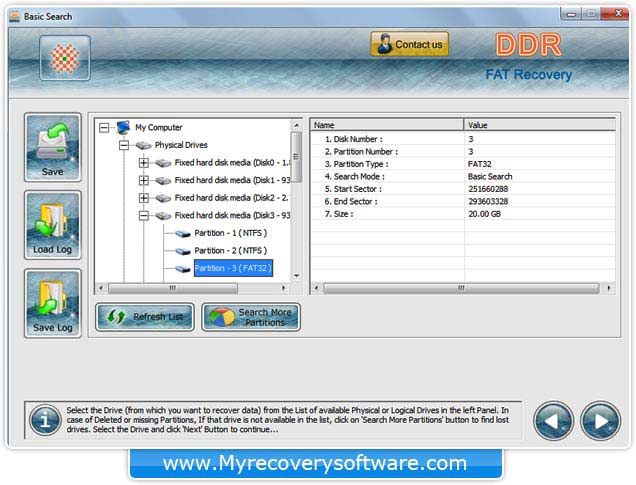Click the end sector value 293603328
The image size is (636, 485).
coord(488,202)
